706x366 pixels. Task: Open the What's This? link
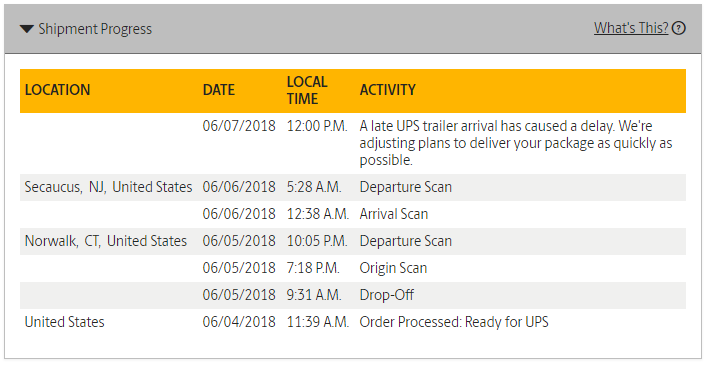click(x=631, y=28)
